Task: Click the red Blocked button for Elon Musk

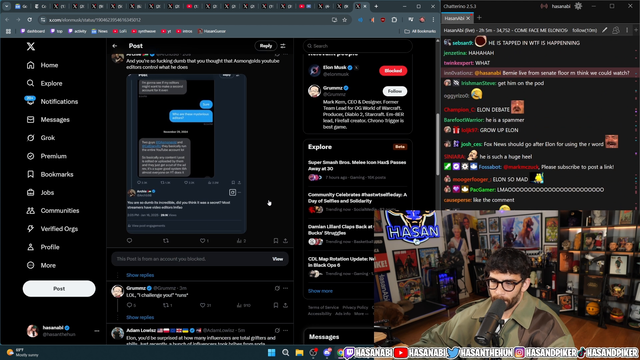Action: (393, 71)
